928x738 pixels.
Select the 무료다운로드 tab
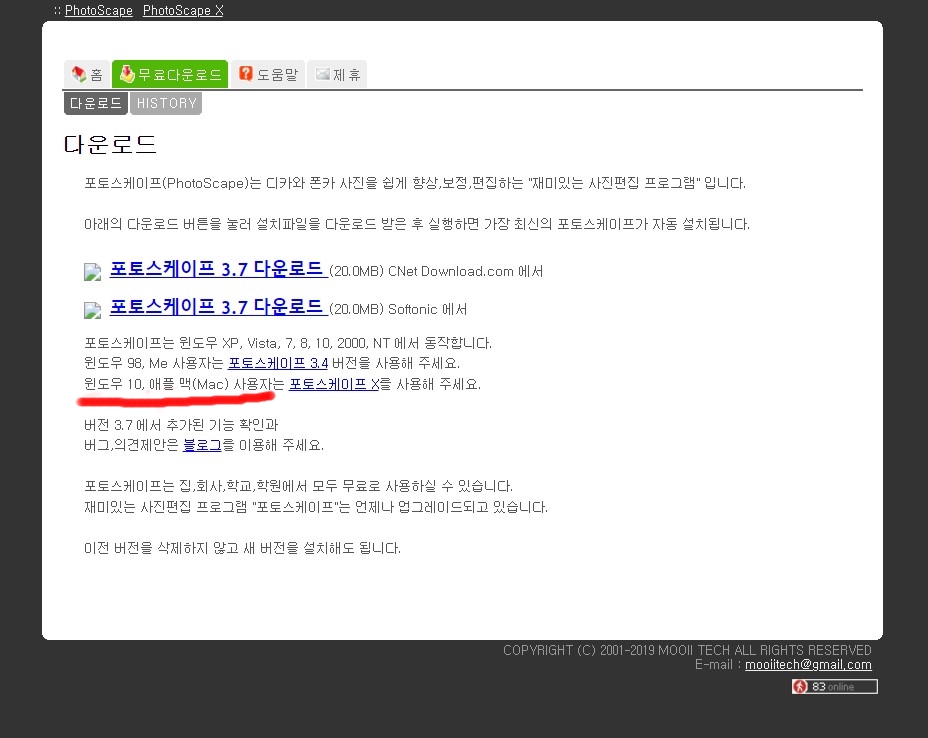click(x=170, y=74)
